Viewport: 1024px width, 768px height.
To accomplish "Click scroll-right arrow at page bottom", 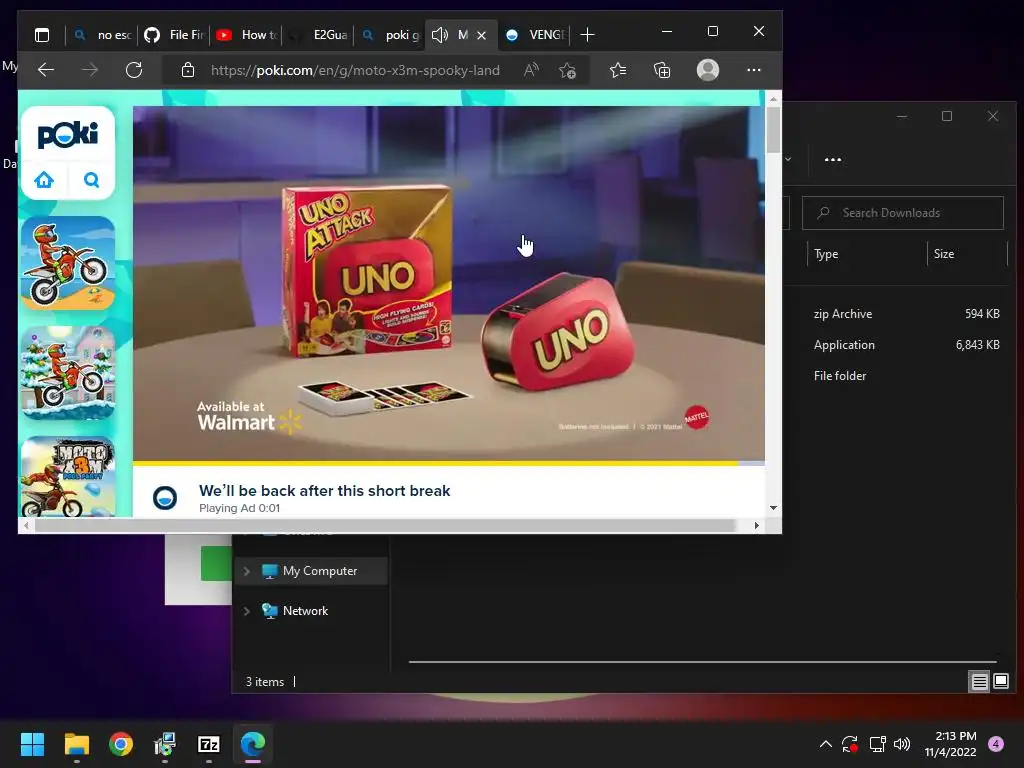I will (756, 526).
